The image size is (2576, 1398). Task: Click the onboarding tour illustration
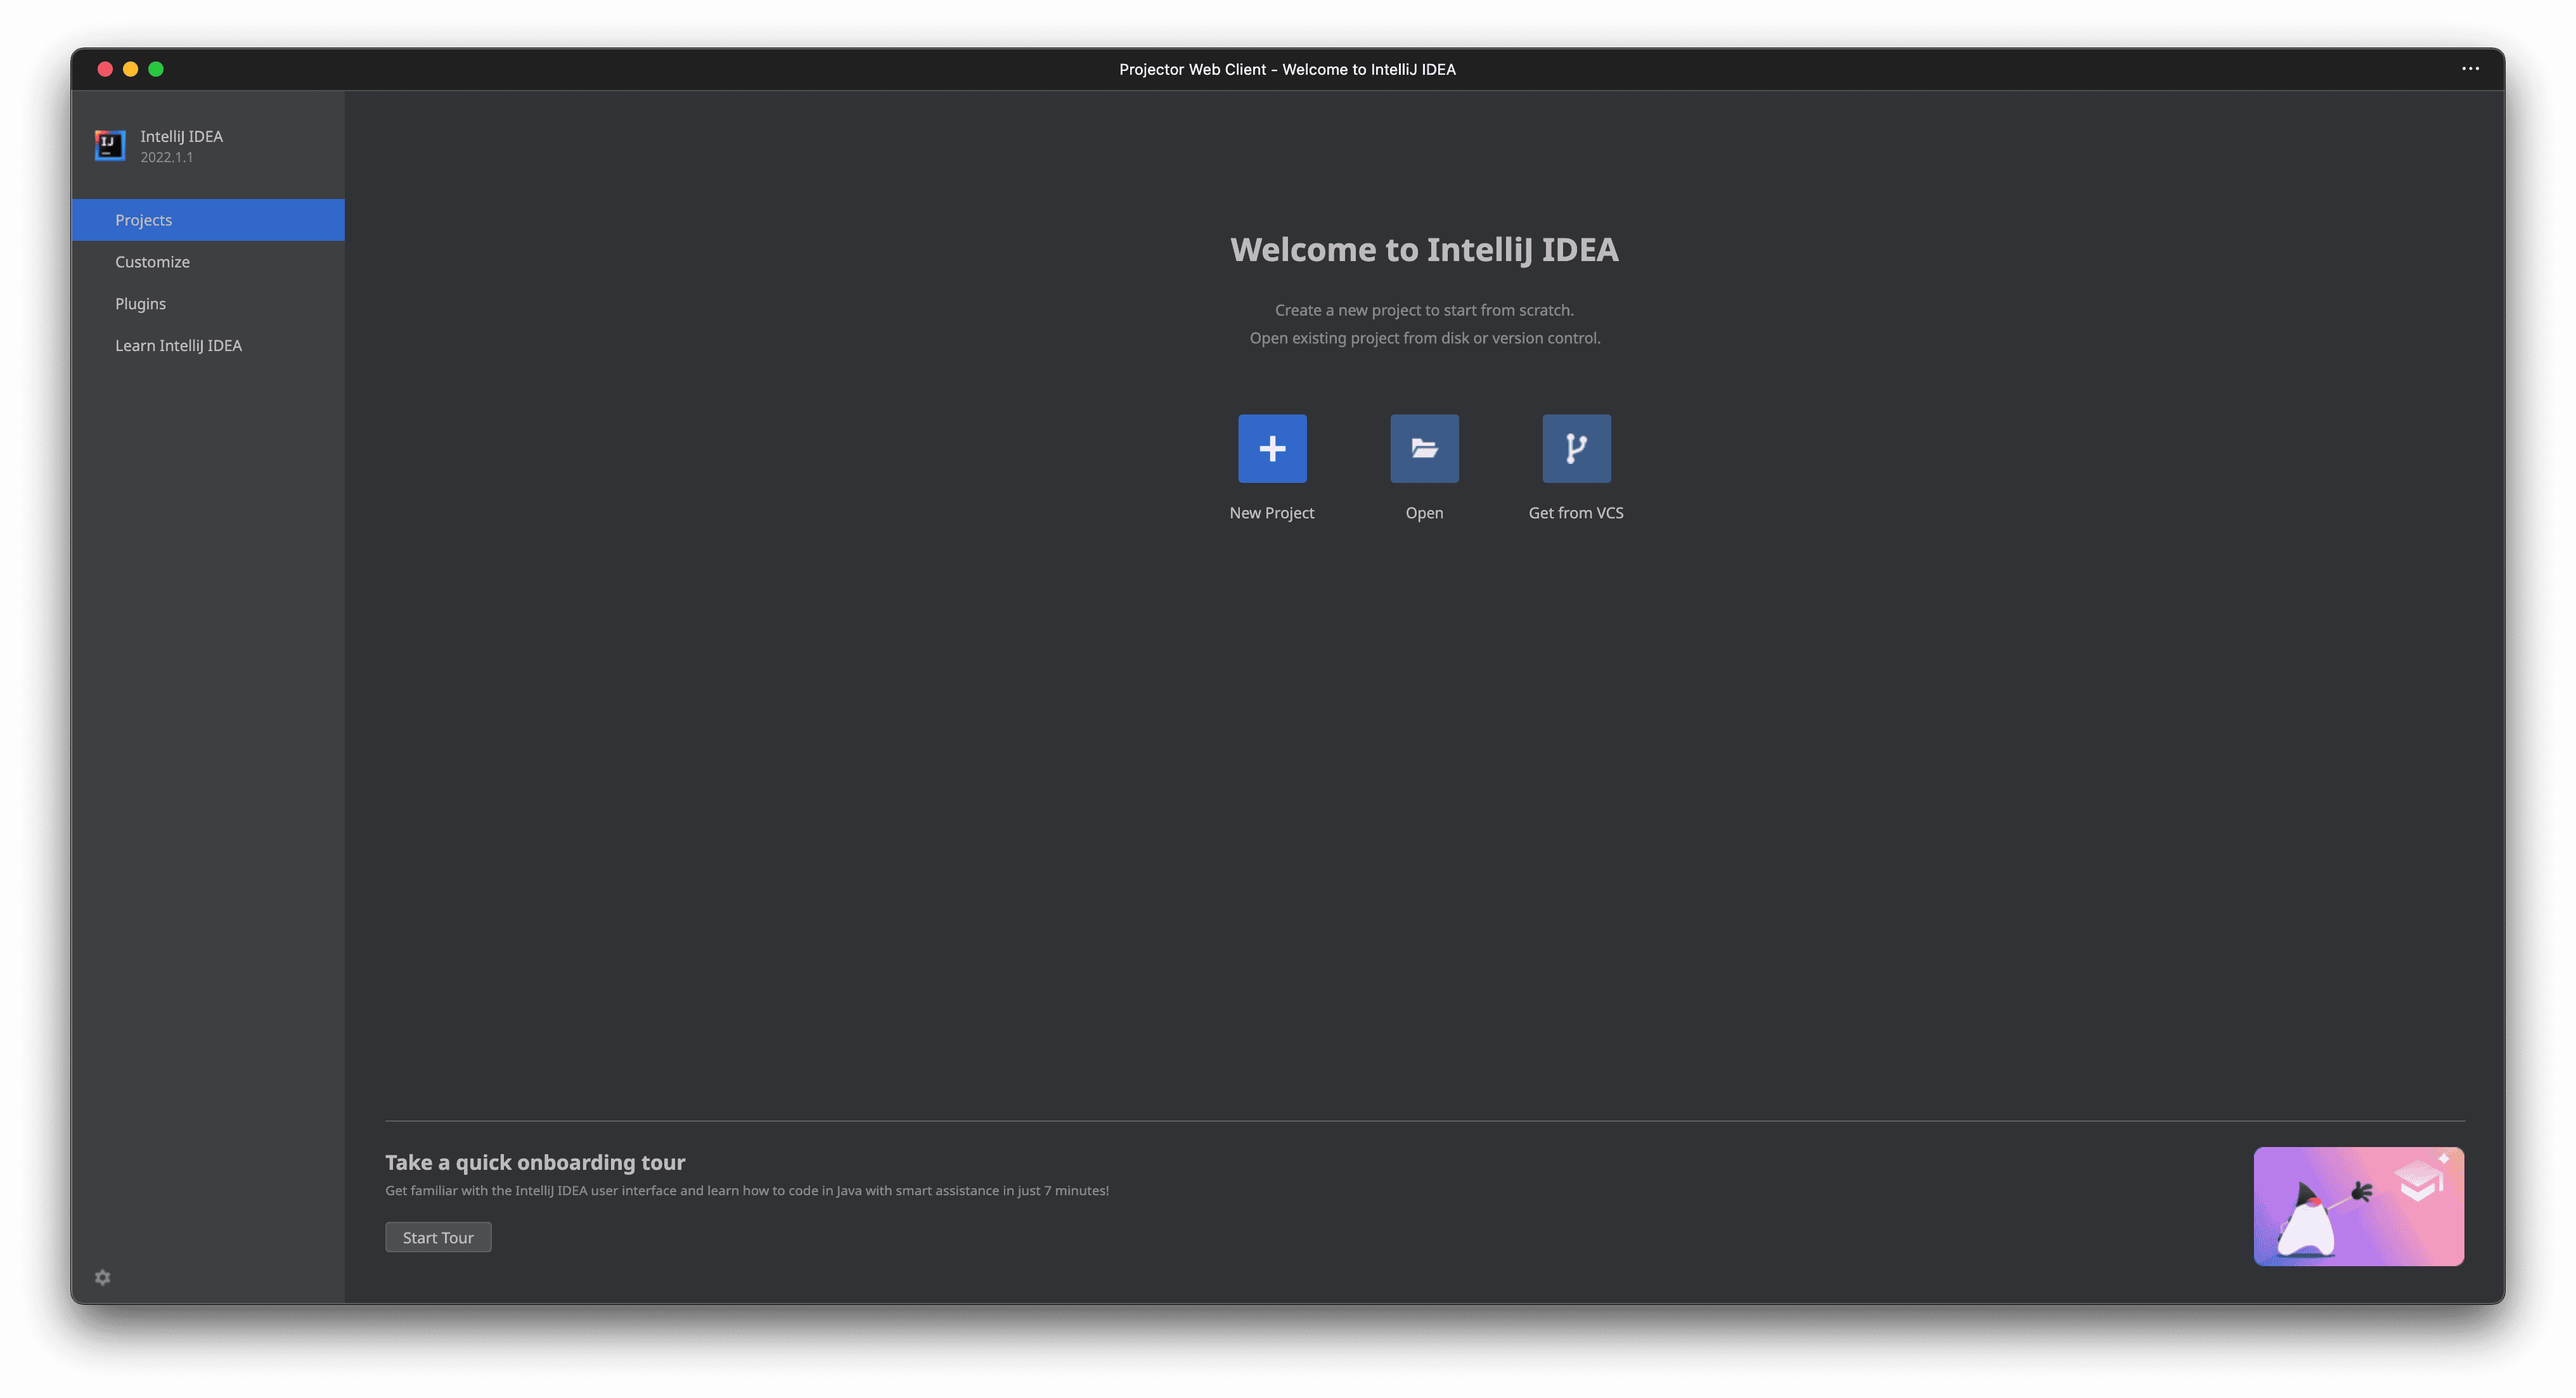pyautogui.click(x=2358, y=1206)
